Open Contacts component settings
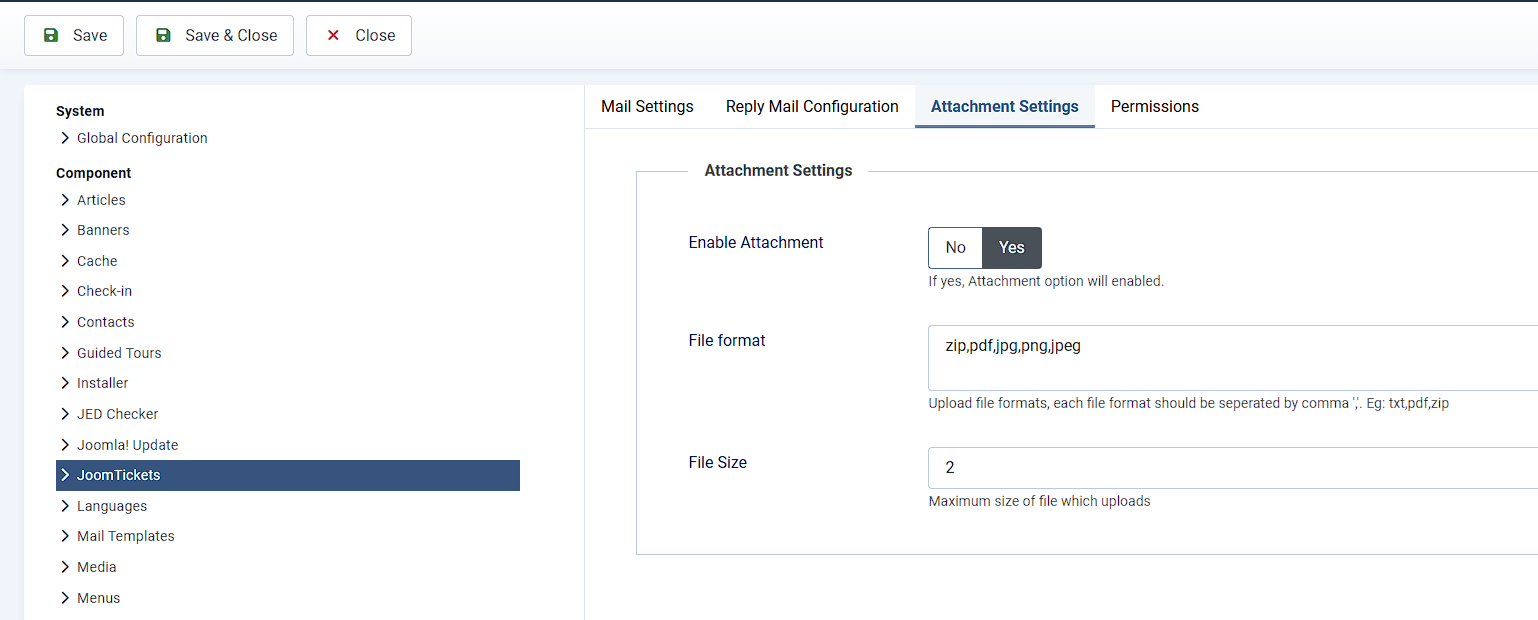 pyautogui.click(x=105, y=322)
